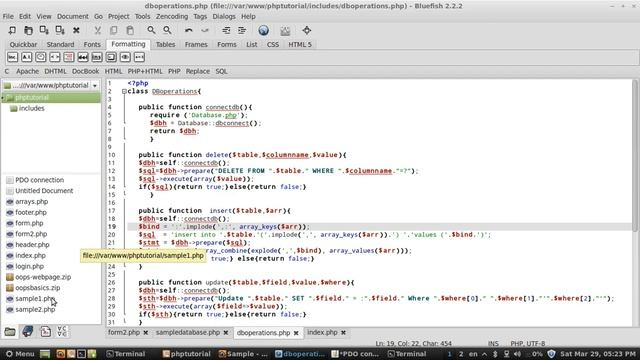Click the Undo arrow icon

189,30
